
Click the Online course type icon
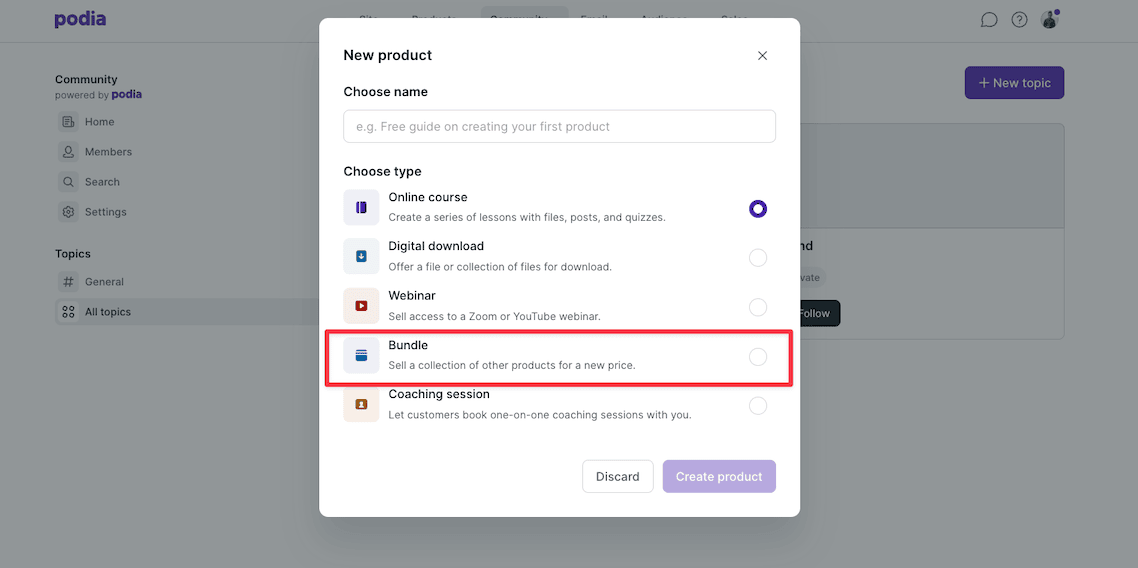pos(361,208)
